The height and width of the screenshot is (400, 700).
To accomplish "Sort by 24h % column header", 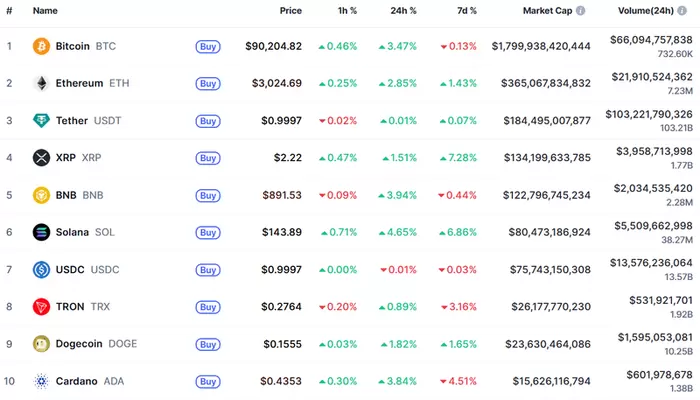I will 403,11.
